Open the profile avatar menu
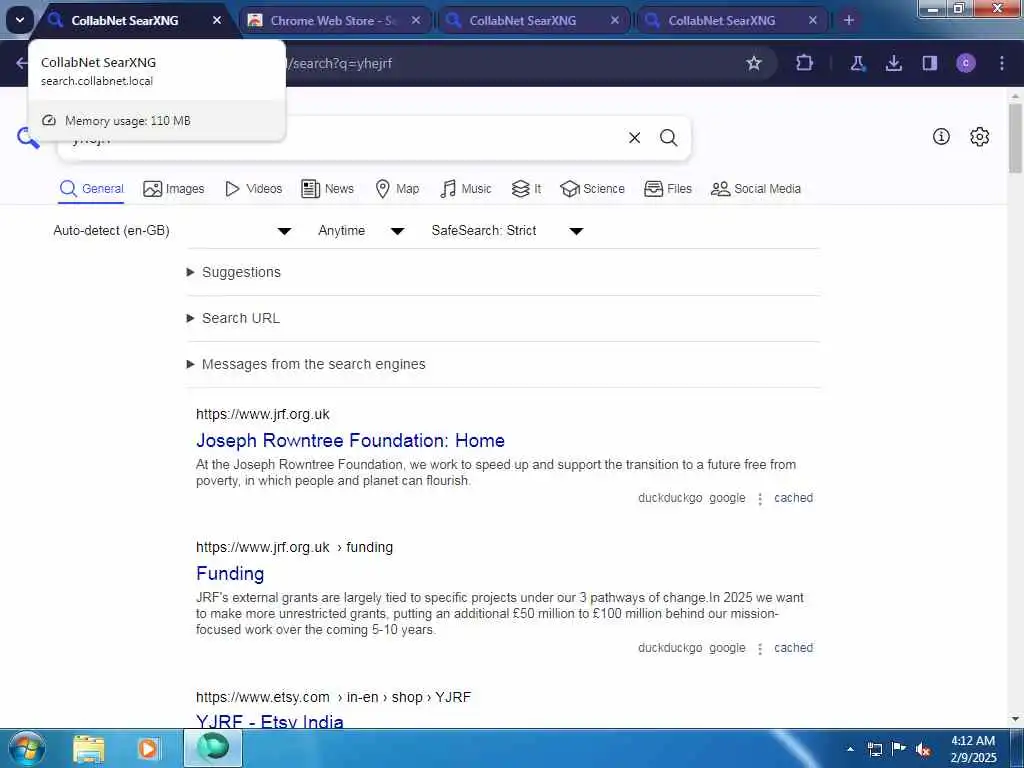Viewport: 1024px width, 768px height. click(966, 63)
